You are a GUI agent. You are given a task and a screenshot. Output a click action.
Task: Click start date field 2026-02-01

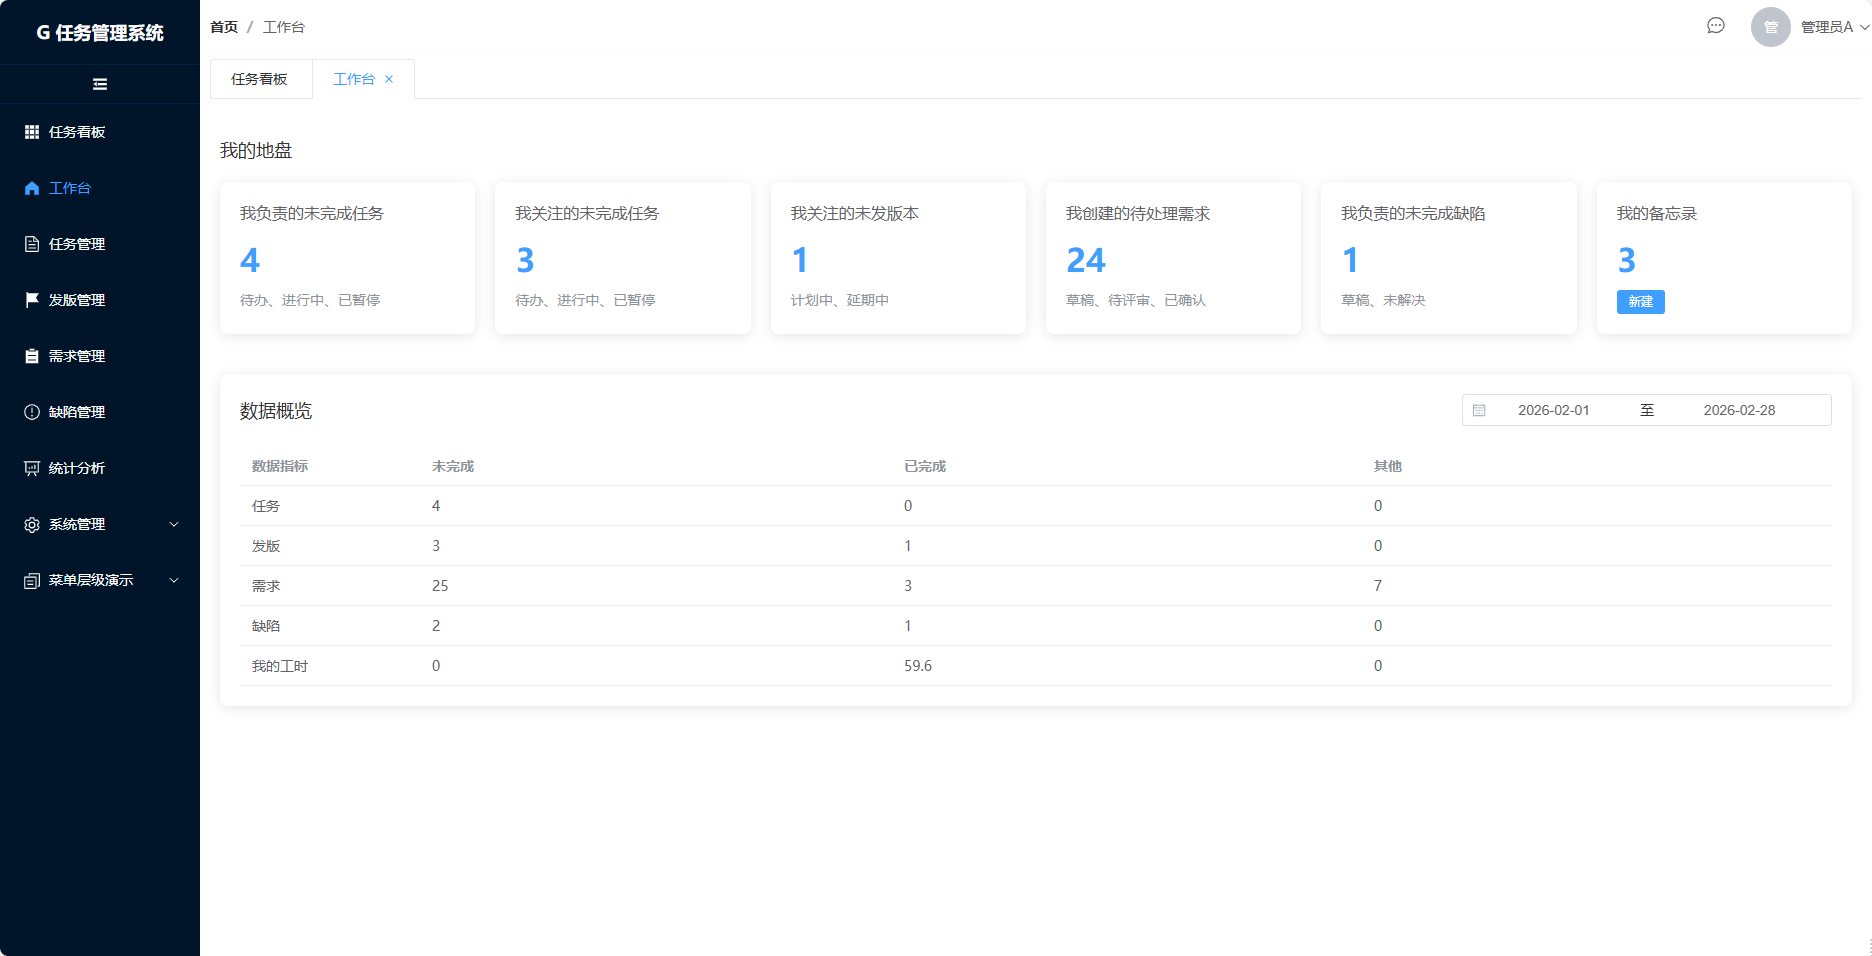pyautogui.click(x=1554, y=410)
